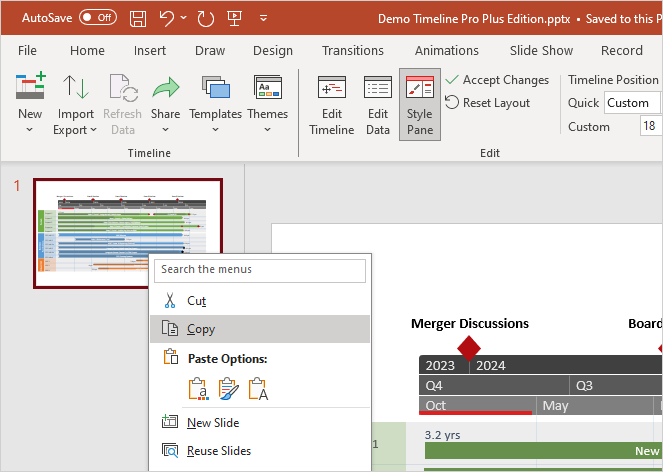
Task: Switch to the Home tab
Action: [x=87, y=51]
